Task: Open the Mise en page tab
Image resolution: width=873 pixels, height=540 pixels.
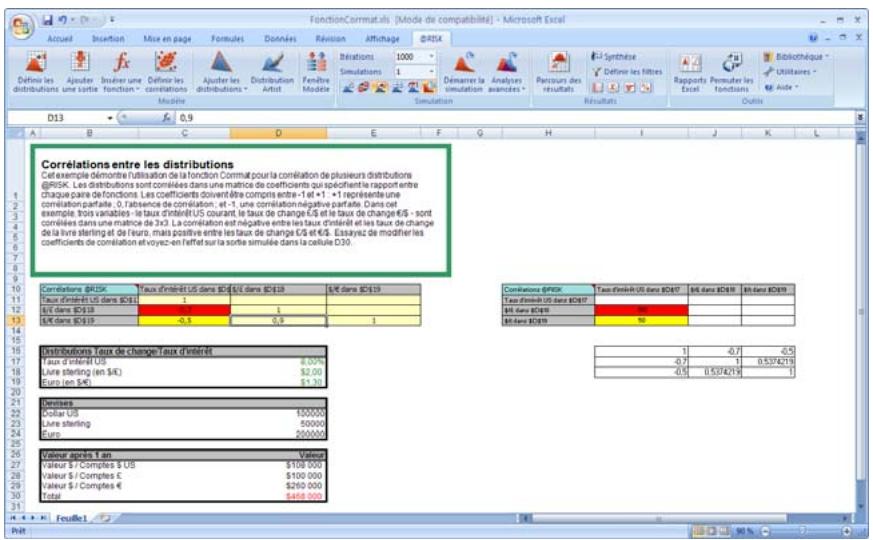Action: point(167,37)
